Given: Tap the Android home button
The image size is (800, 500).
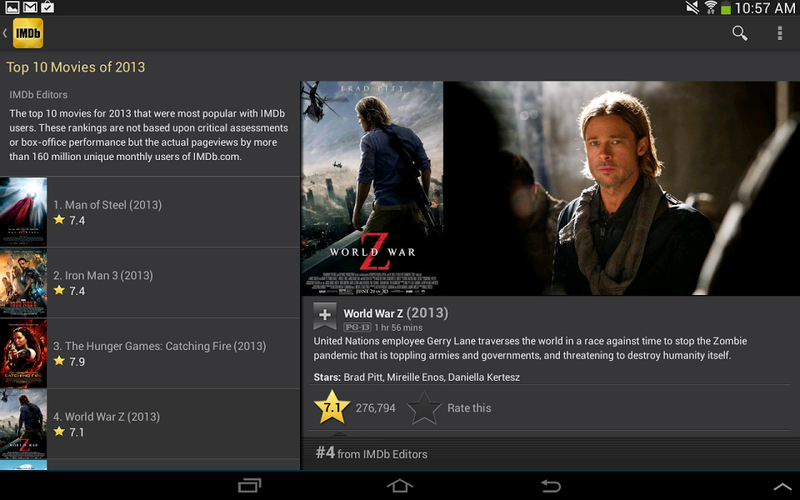Looking at the screenshot, I should point(399,485).
